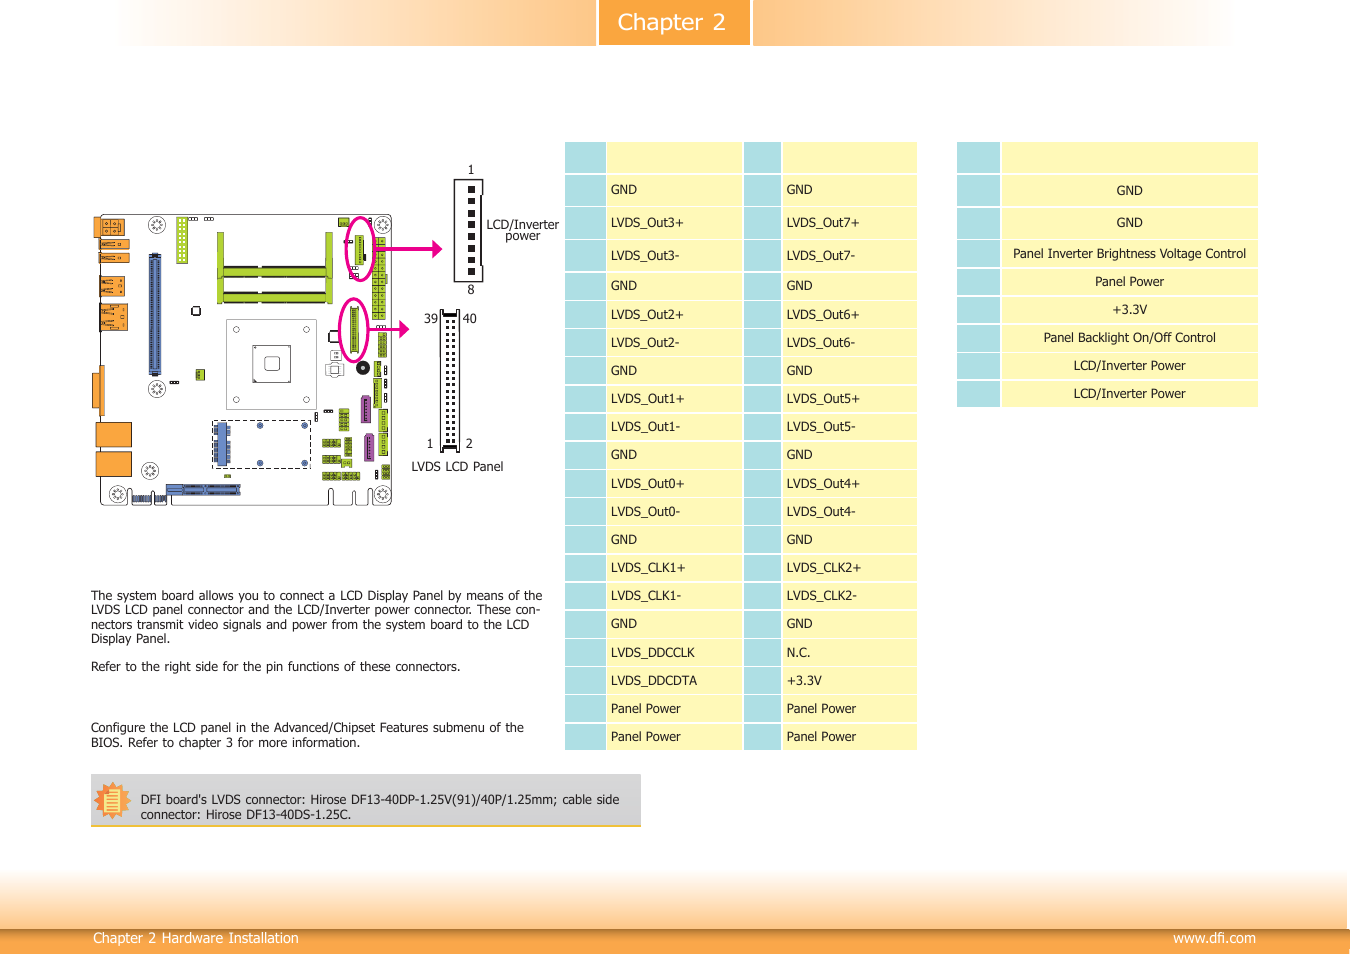Click the 8-pin LCD/Inverter power connector drawing
The image size is (1350, 954).
point(469,231)
